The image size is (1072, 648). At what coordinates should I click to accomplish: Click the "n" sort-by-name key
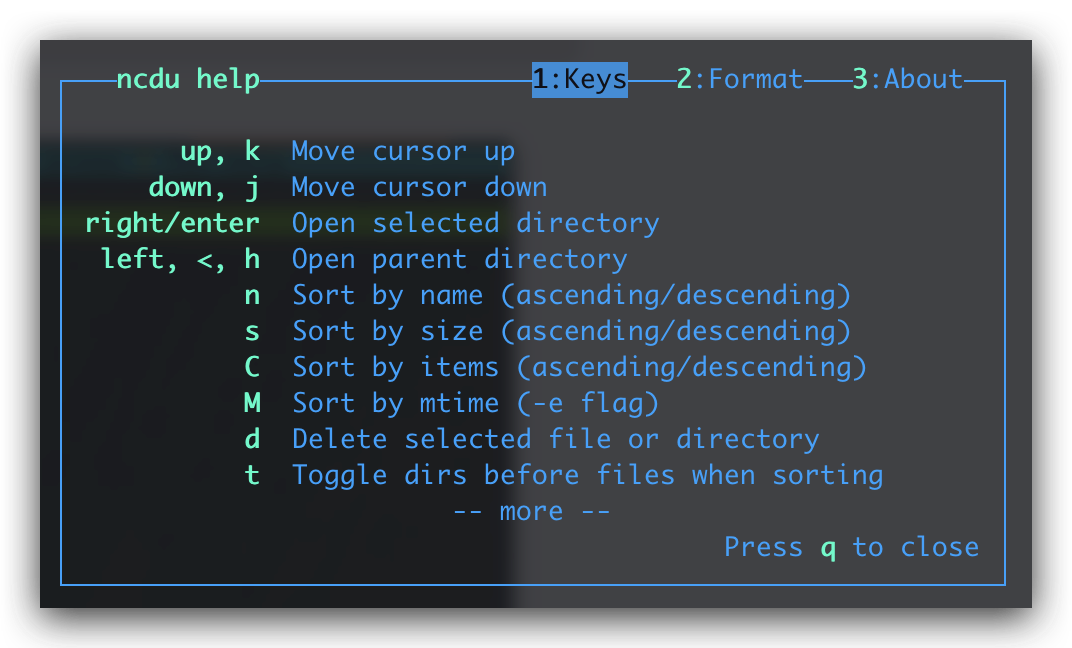click(252, 295)
